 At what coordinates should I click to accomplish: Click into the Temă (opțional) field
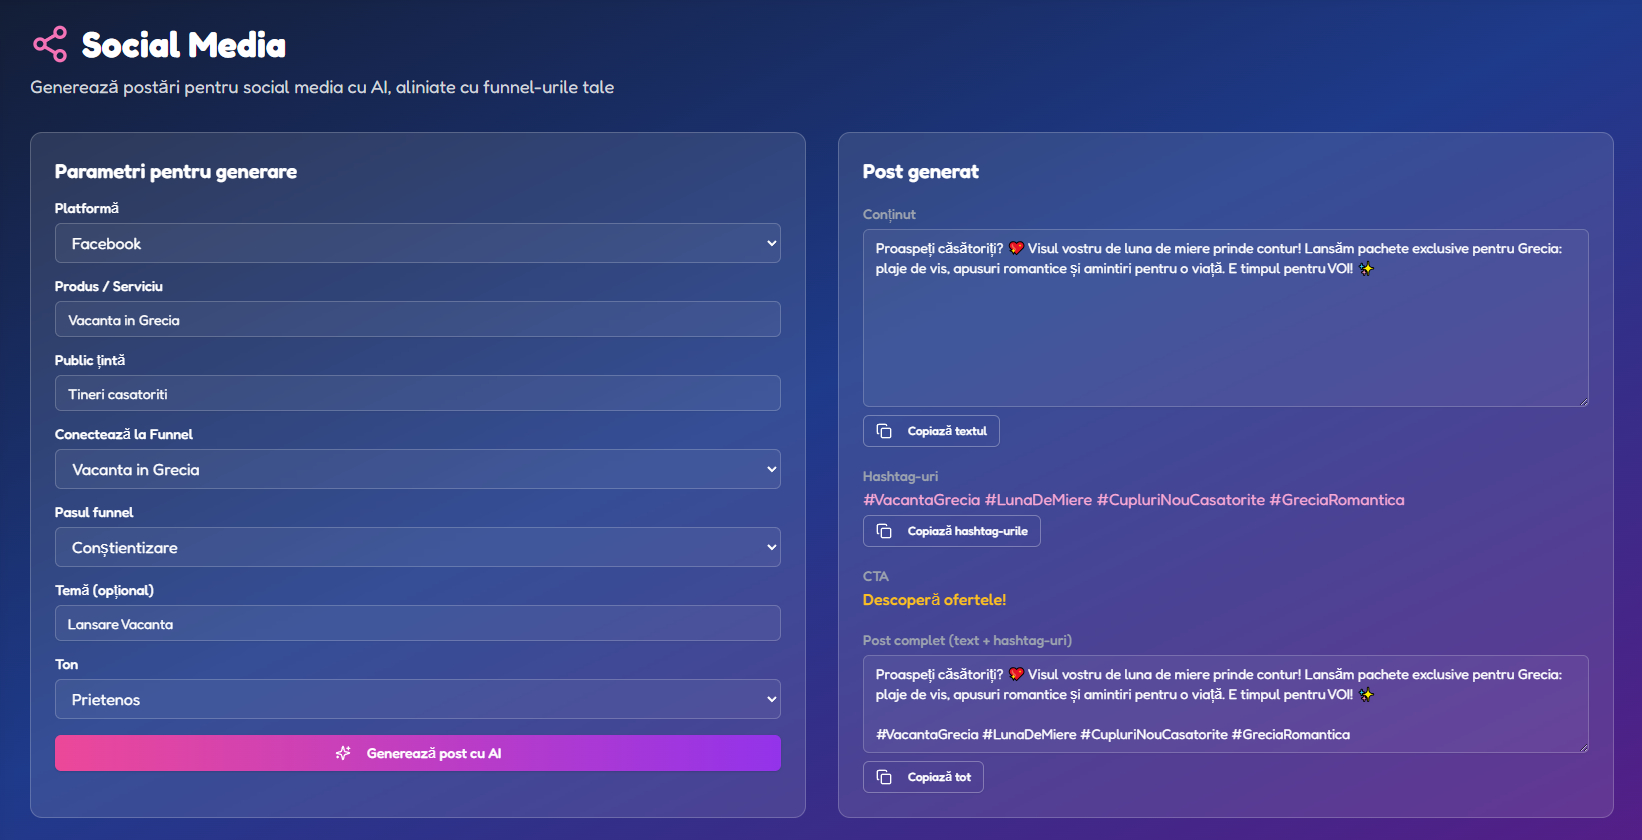pyautogui.click(x=417, y=624)
